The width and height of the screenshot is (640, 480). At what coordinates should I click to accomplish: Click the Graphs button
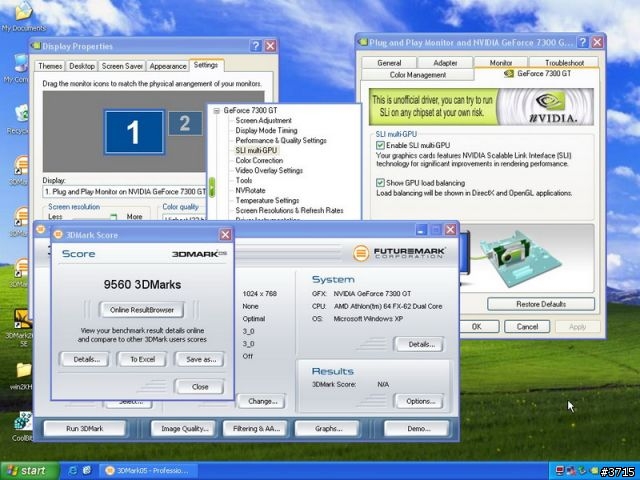point(328,429)
